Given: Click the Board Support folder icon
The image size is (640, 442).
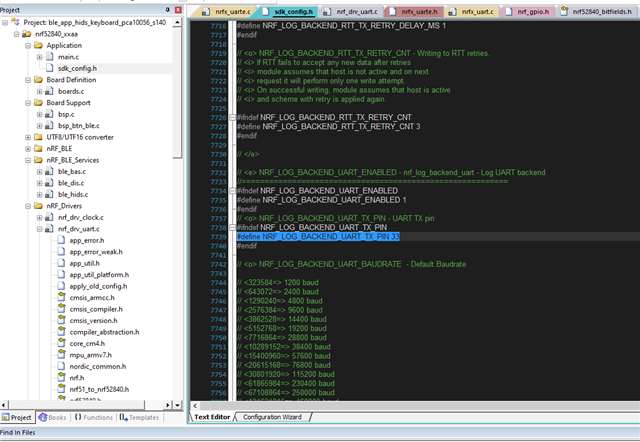Looking at the screenshot, I should pos(38,102).
